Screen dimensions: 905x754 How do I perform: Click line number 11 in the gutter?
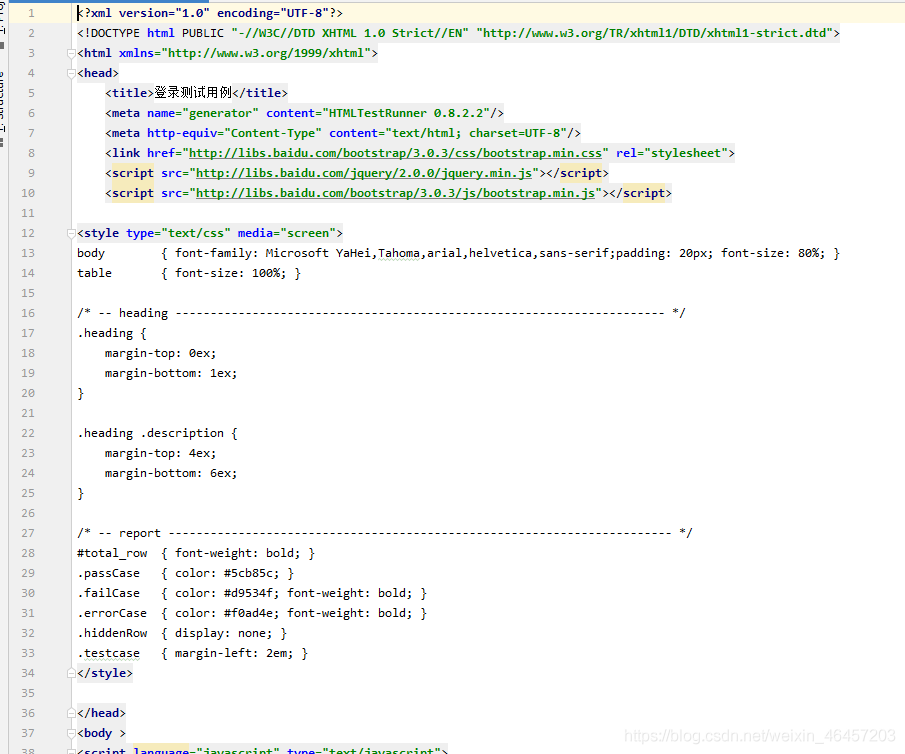28,213
